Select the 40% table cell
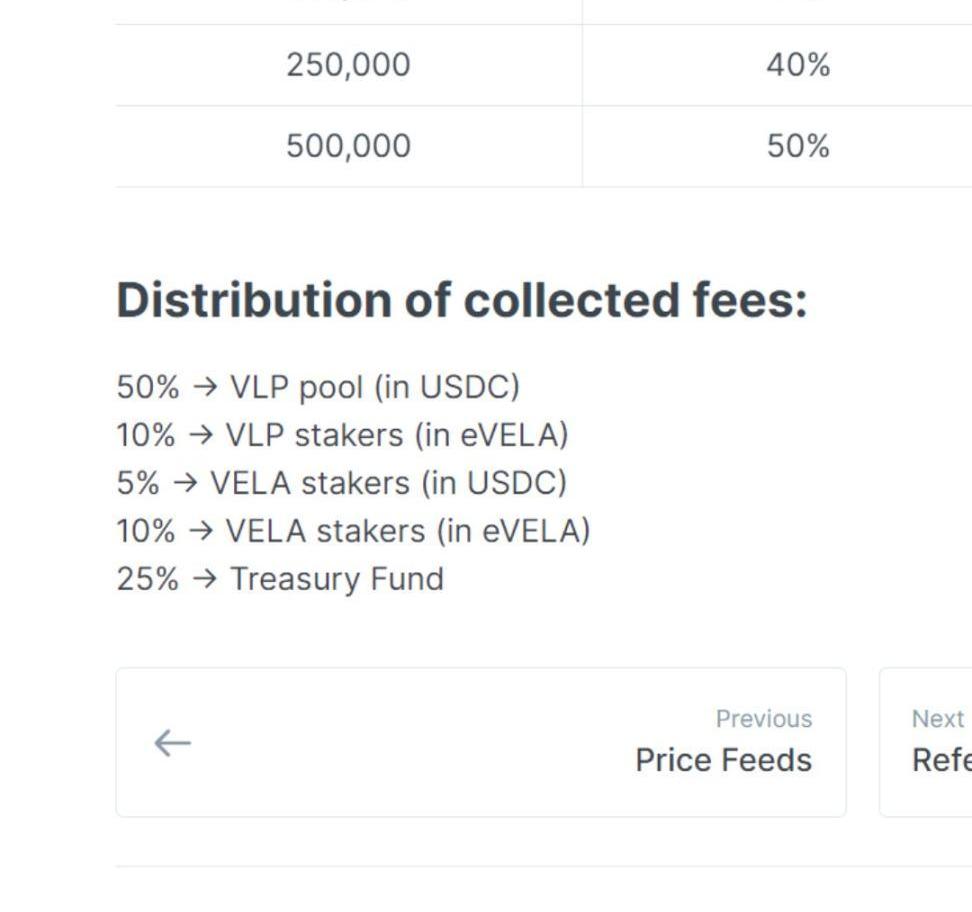Viewport: 972px width, 912px height. point(798,65)
